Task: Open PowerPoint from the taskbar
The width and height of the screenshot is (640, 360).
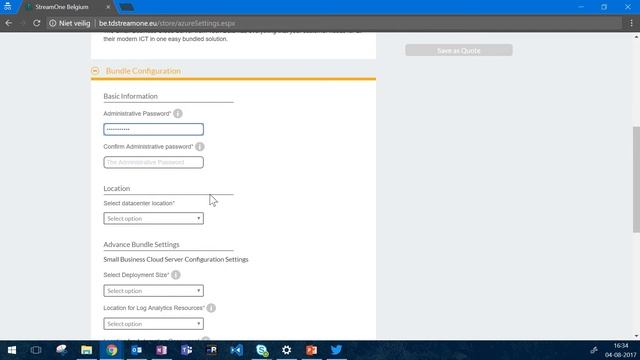Action: click(x=311, y=350)
